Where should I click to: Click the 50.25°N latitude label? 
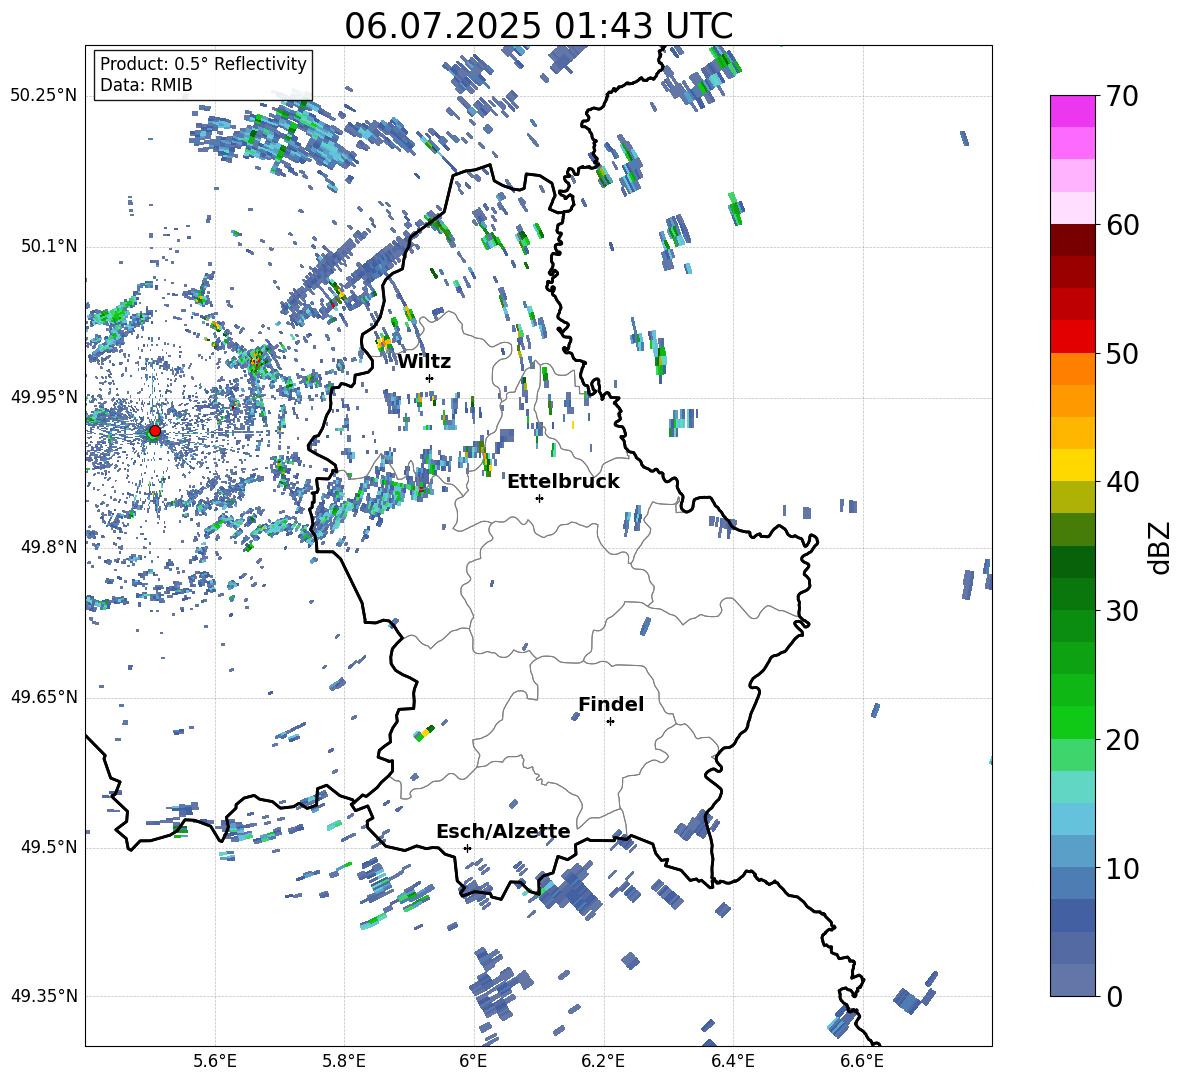[44, 96]
